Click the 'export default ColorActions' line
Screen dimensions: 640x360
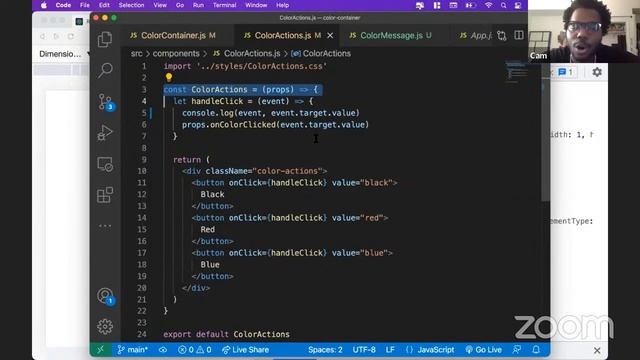pyautogui.click(x=226, y=334)
